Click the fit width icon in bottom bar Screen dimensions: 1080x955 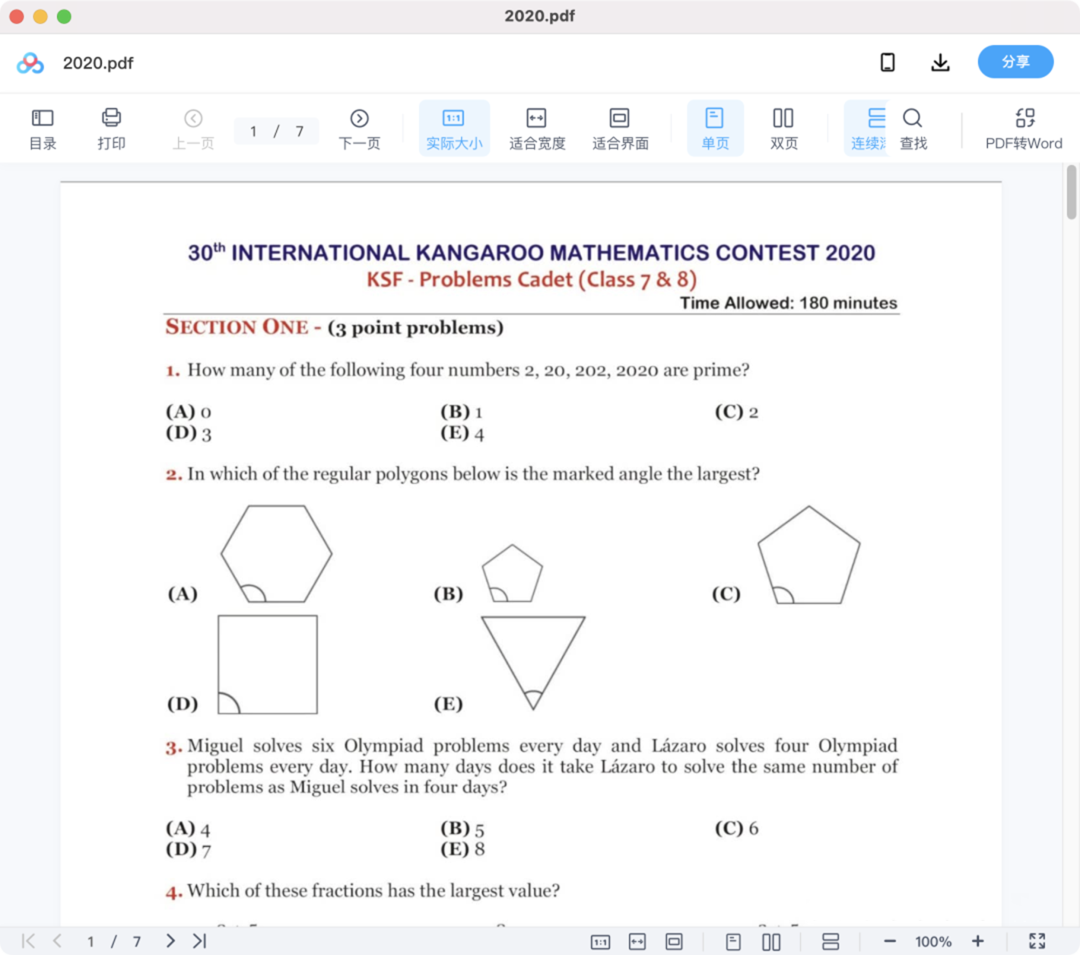pyautogui.click(x=638, y=941)
